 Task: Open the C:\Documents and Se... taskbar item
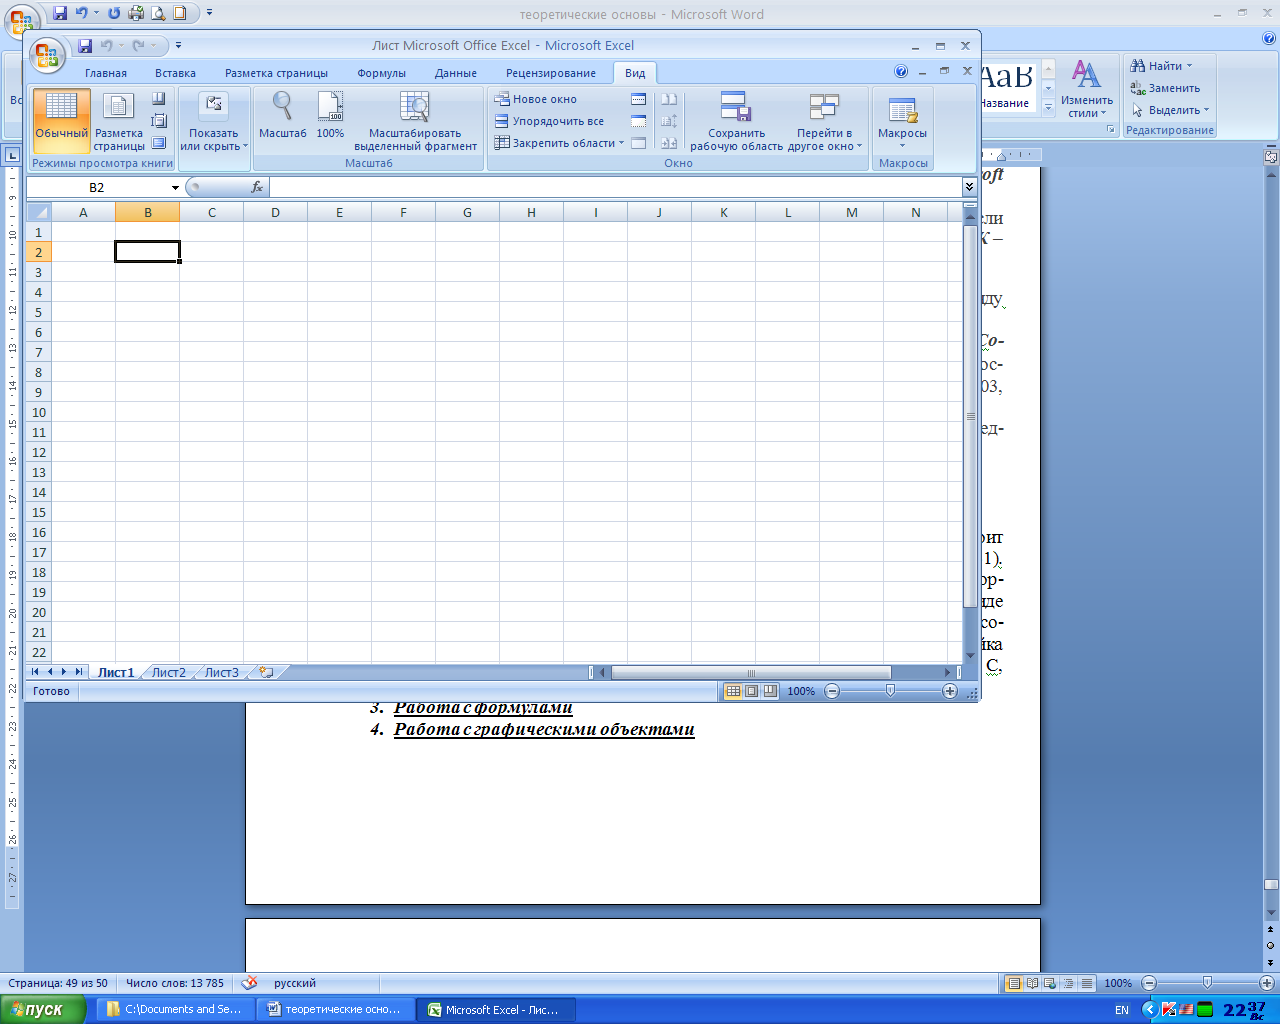pyautogui.click(x=175, y=1009)
